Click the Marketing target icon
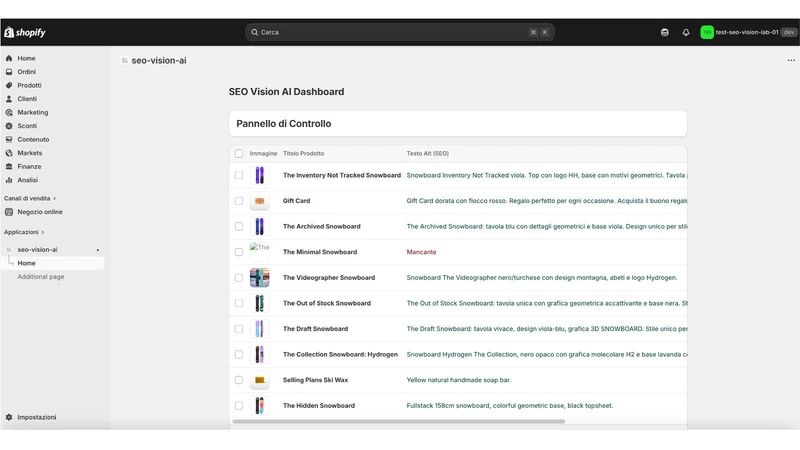 9,112
